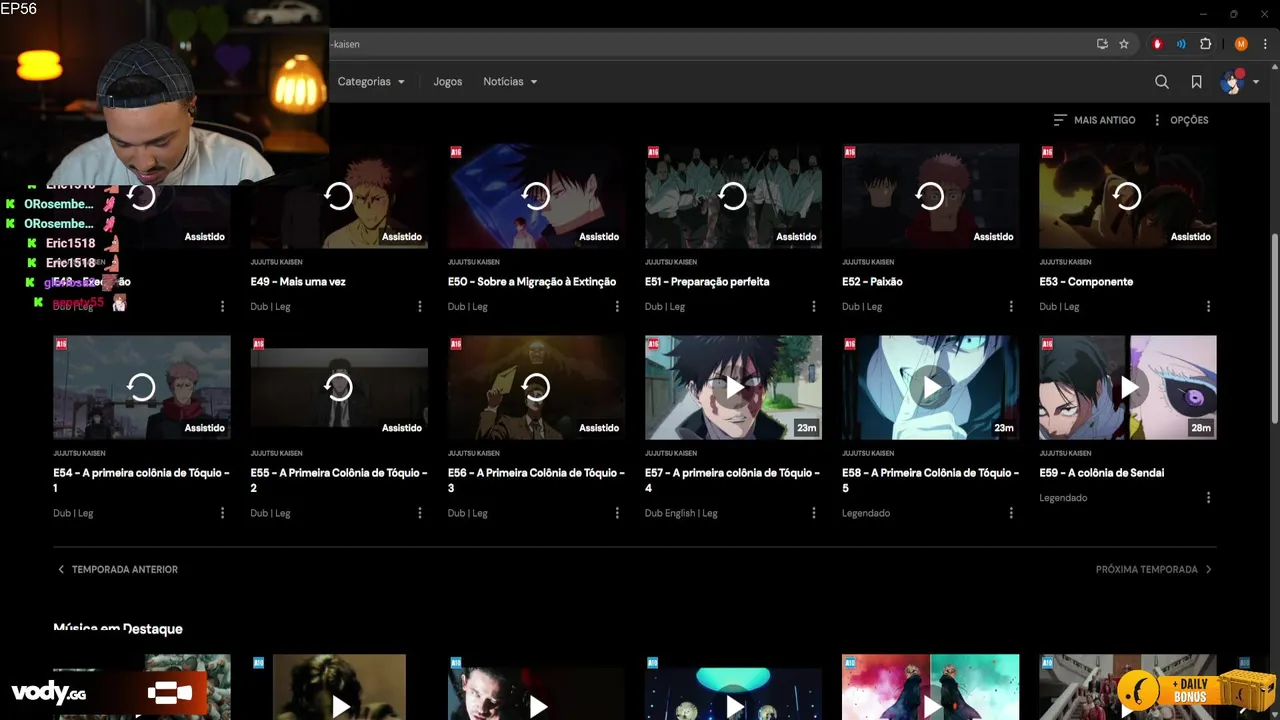Click the Legendado label under E58
The image size is (1280, 720).
(866, 513)
